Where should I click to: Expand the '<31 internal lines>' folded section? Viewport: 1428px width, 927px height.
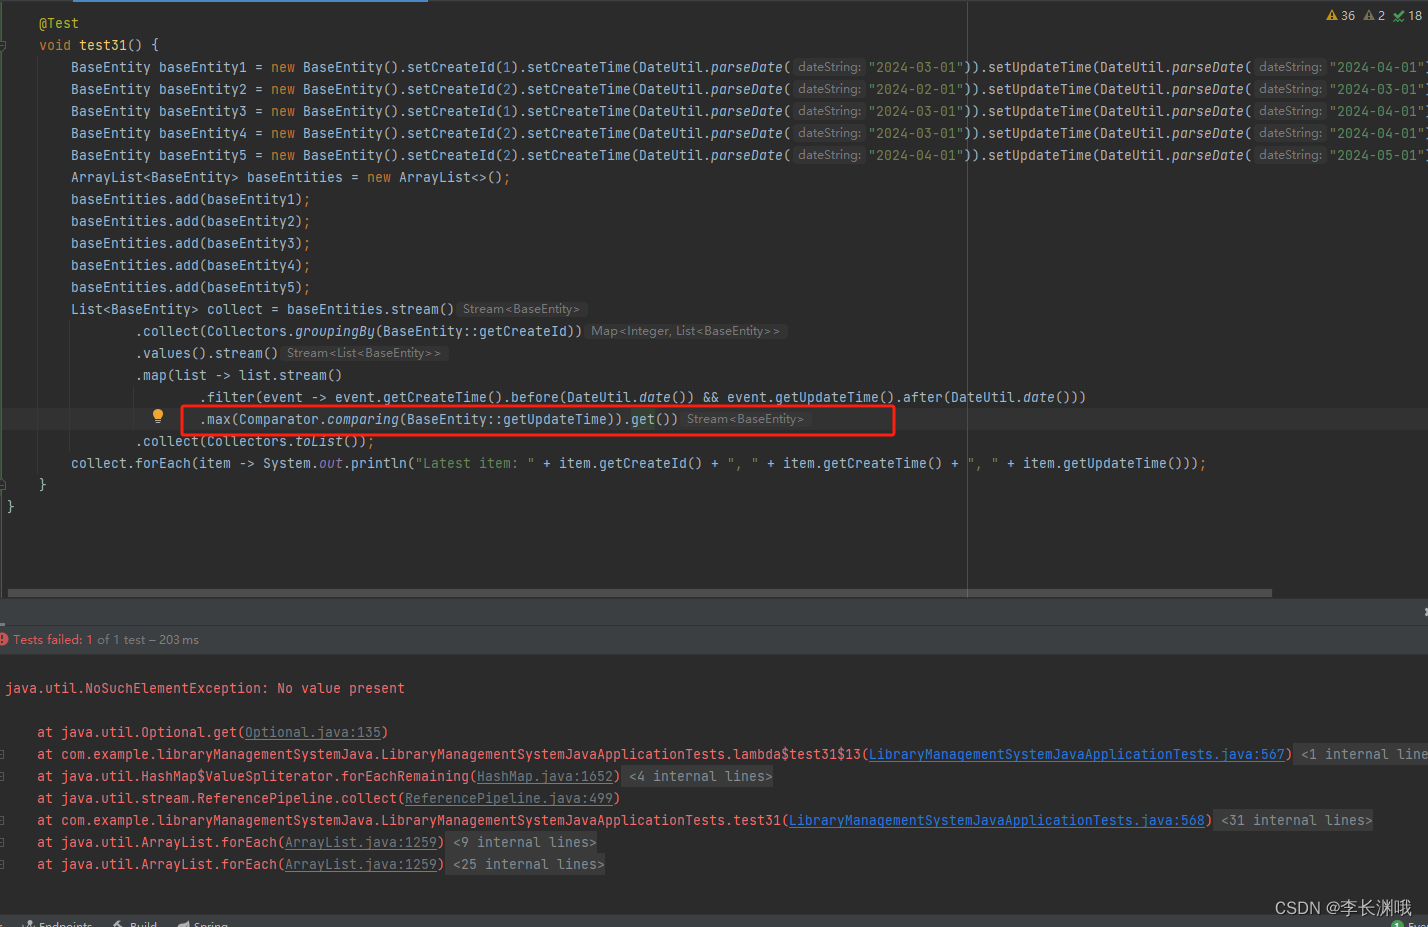point(1297,820)
